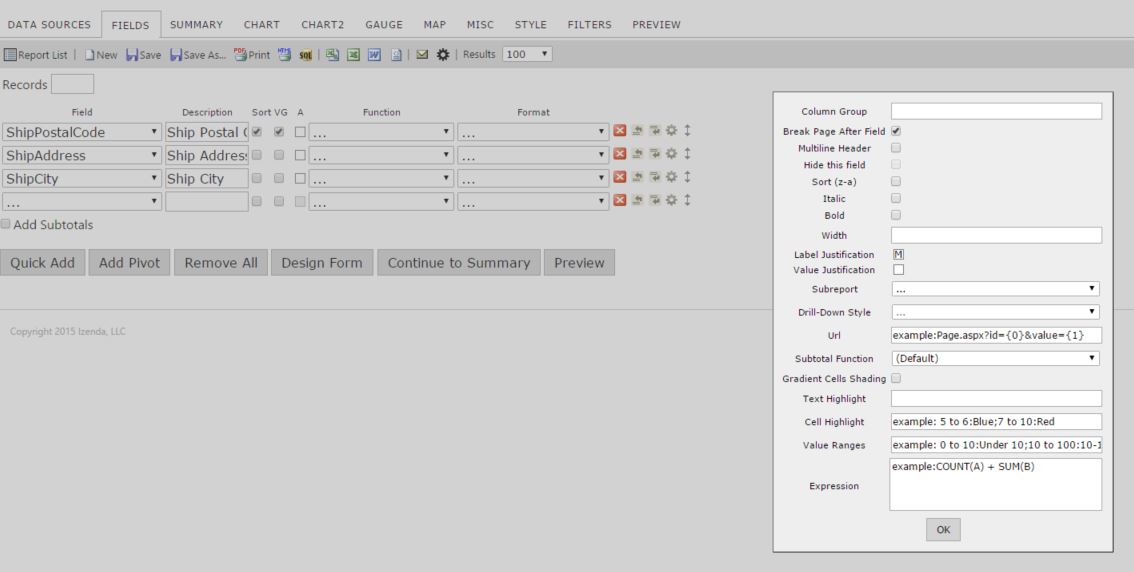Enable Sort checkbox for ShipAddress
The image size is (1134, 572).
[x=257, y=155]
